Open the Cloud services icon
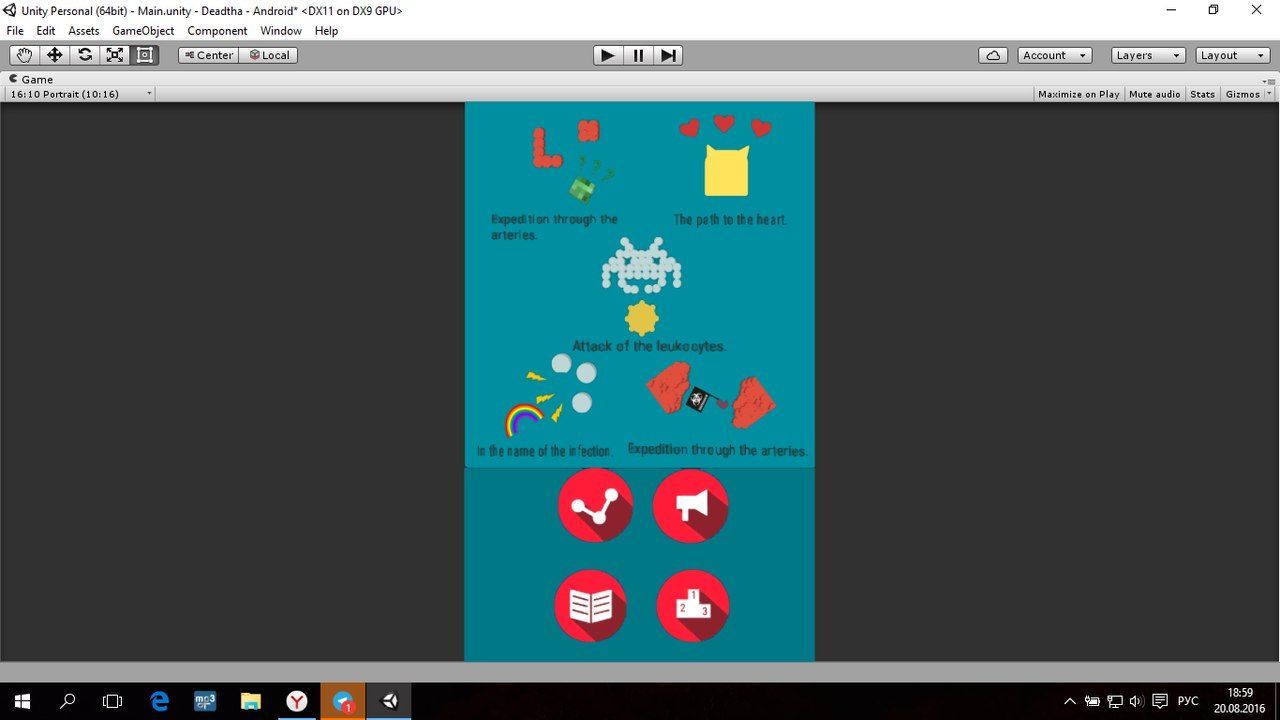Image resolution: width=1280 pixels, height=720 pixels. tap(993, 55)
